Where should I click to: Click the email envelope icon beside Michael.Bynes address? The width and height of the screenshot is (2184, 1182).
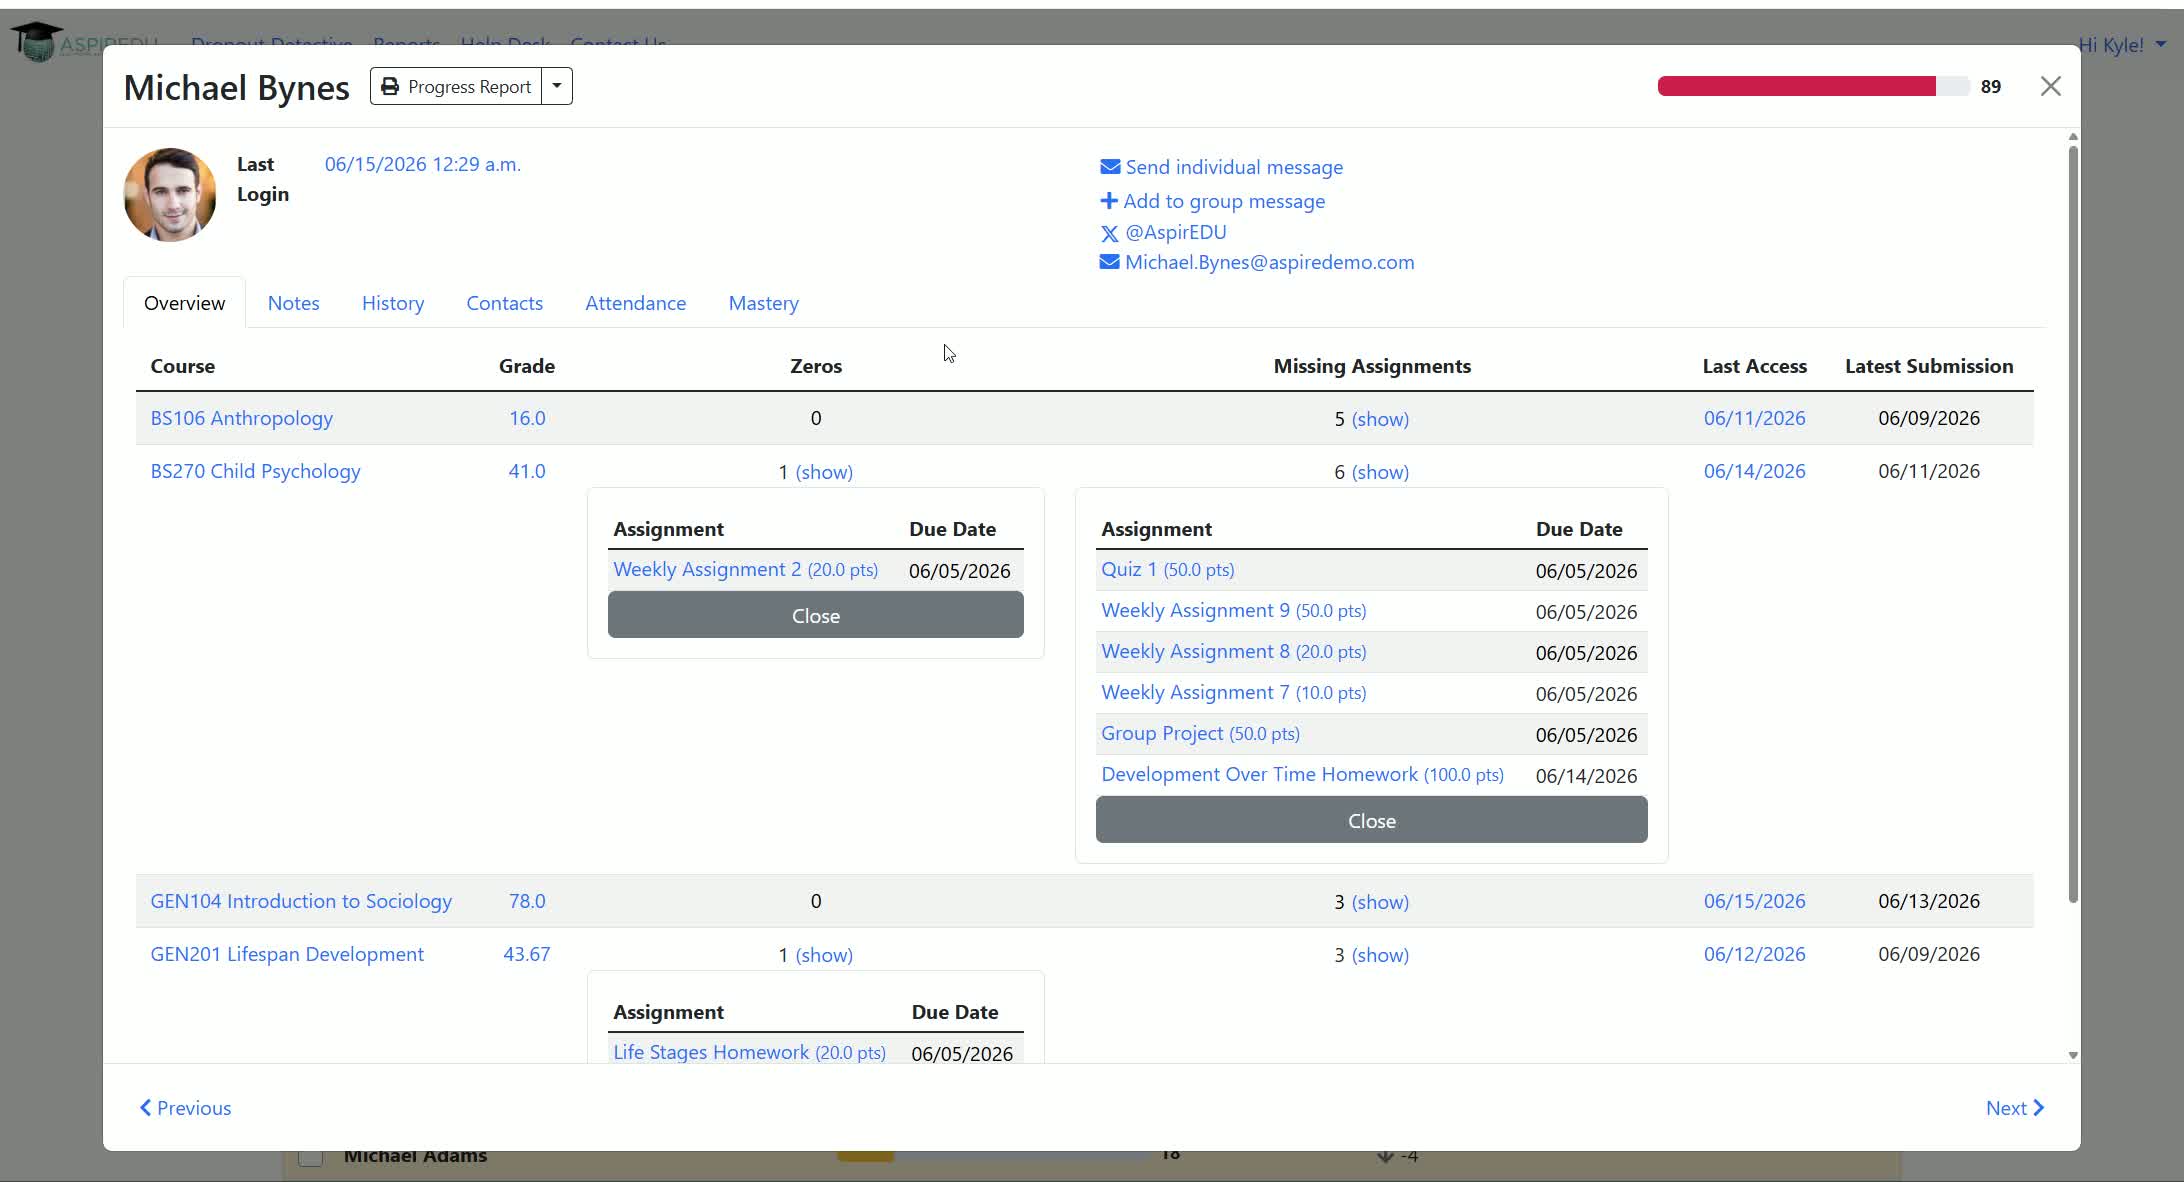click(x=1110, y=262)
